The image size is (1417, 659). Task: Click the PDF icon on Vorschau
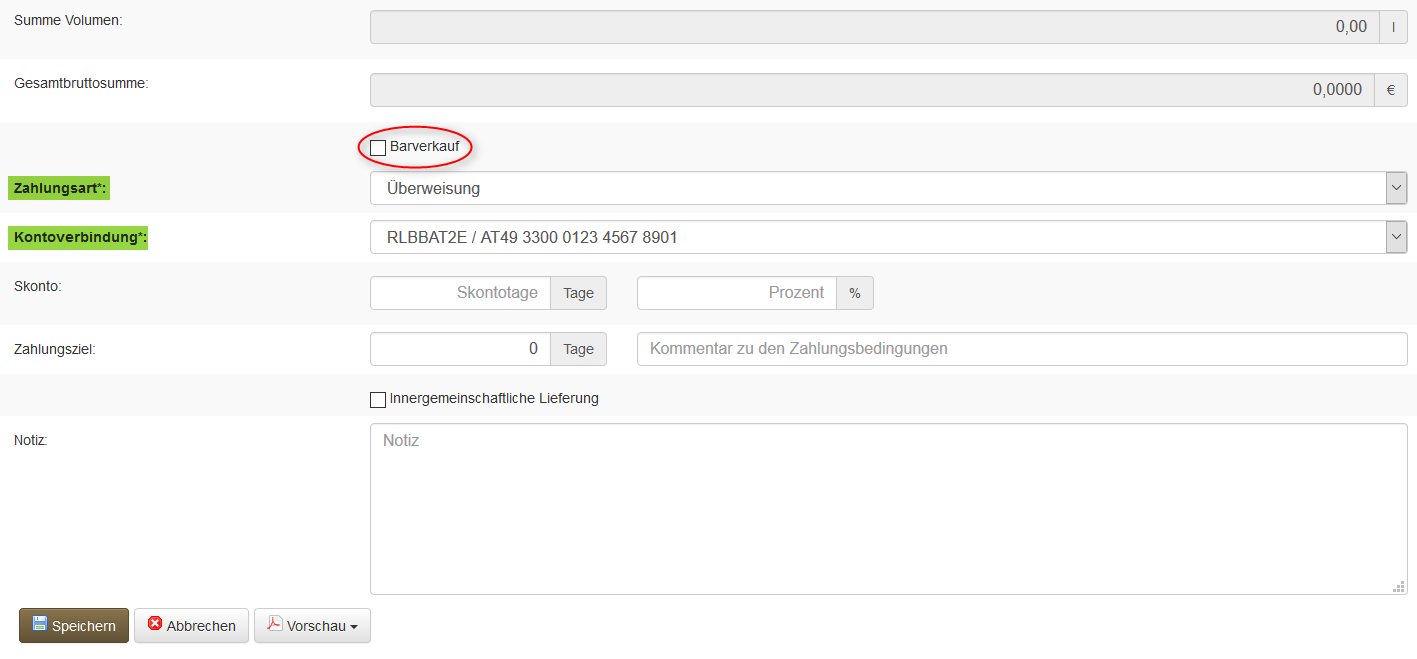274,624
